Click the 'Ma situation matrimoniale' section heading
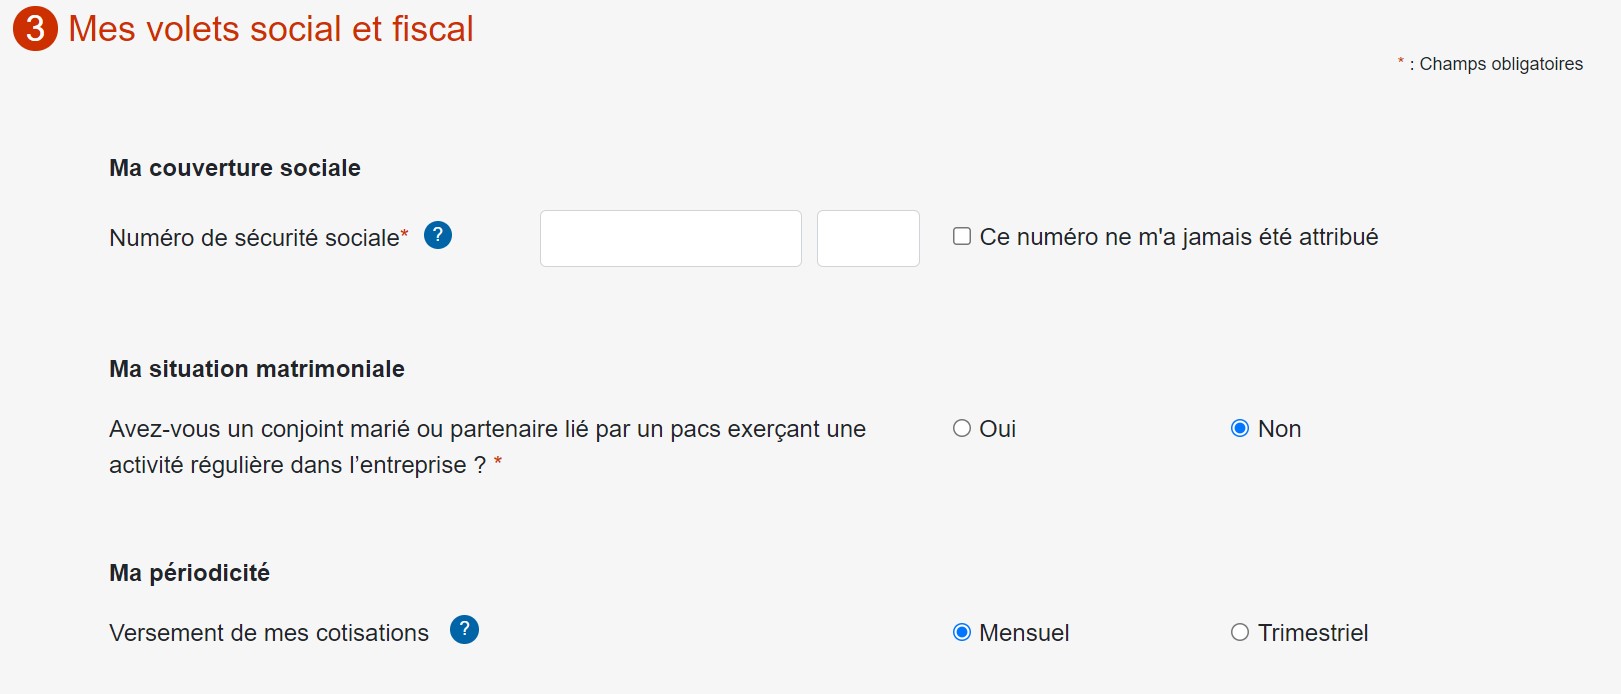The image size is (1621, 694). [x=257, y=369]
